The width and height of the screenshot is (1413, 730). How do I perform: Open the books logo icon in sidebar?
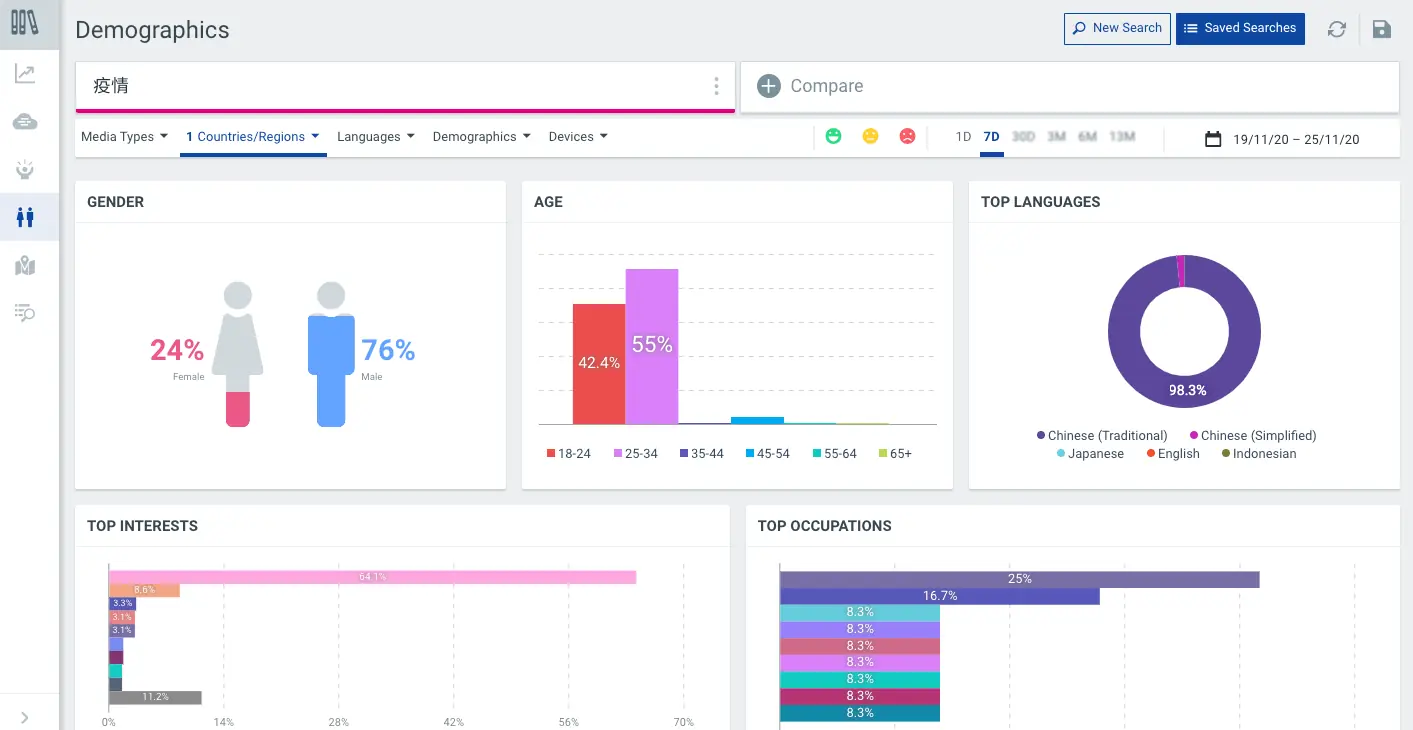25,22
